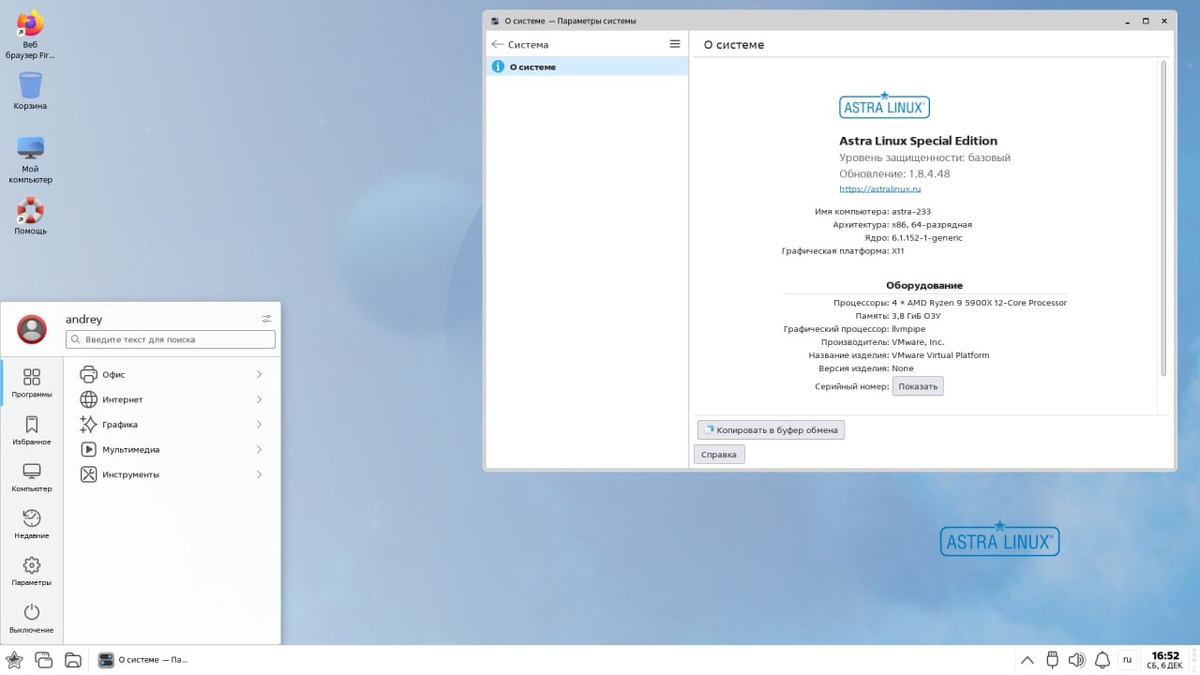1200x675 pixels.
Task: Click the Уровень защищенности: базовый line
Action: coord(925,158)
